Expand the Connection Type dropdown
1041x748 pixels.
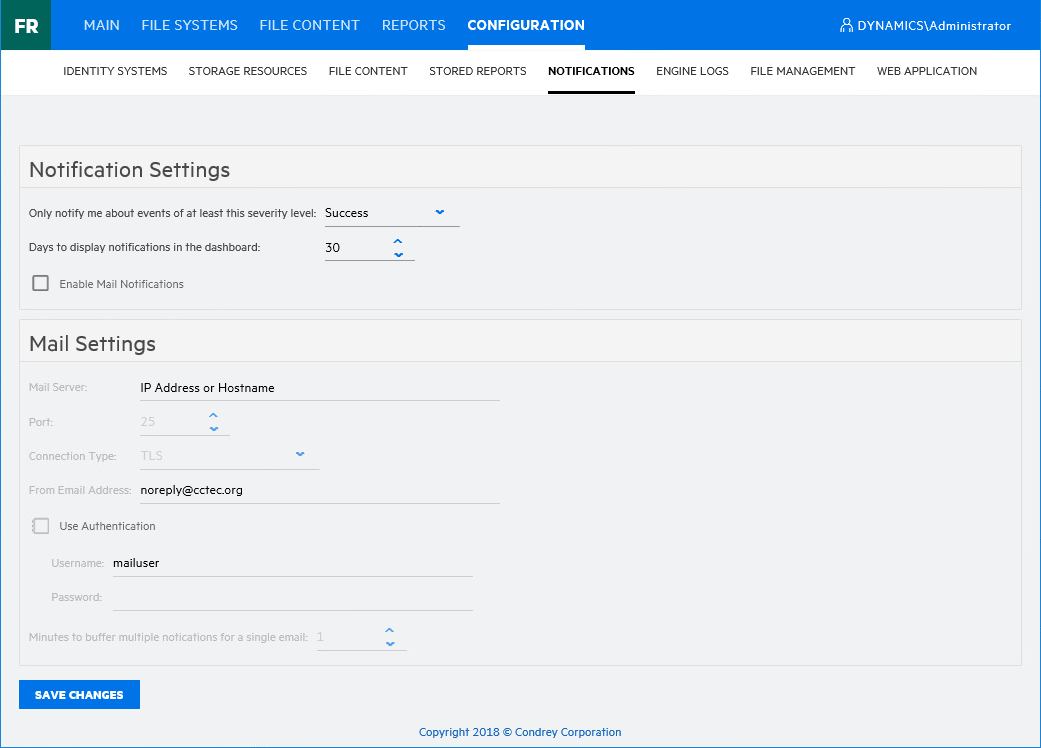click(x=229, y=456)
